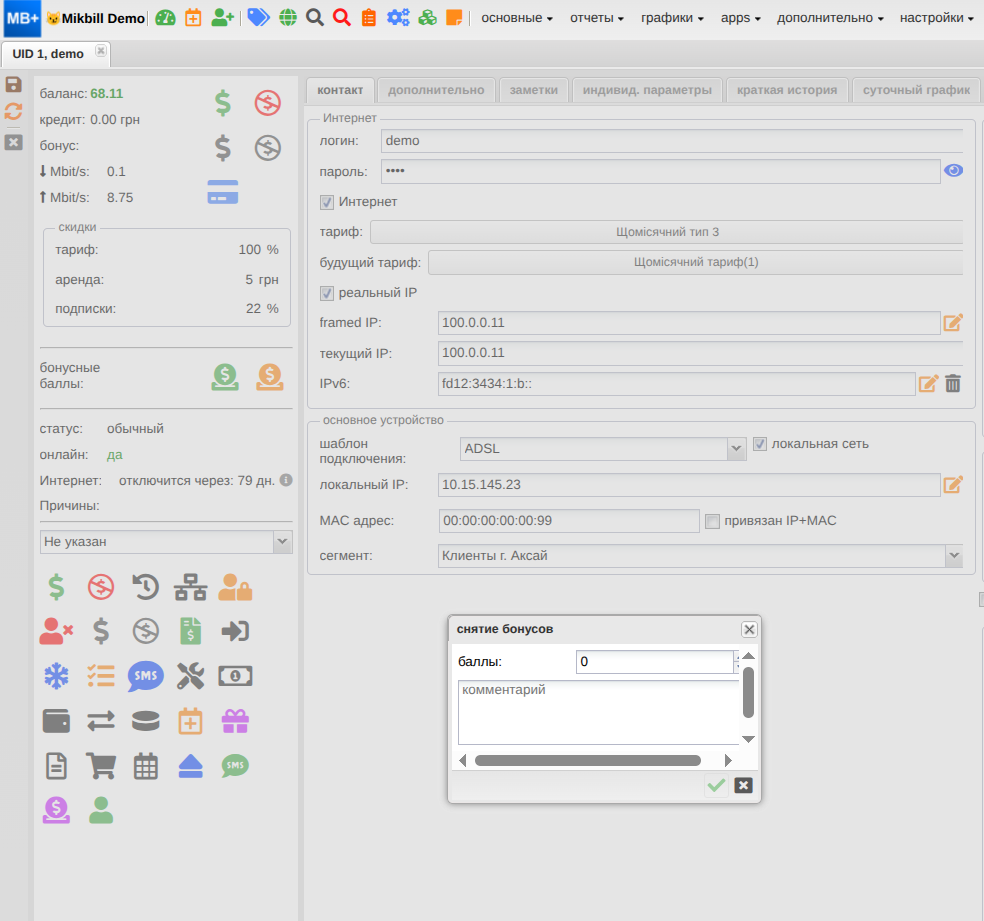
Task: Click the save floppy disk icon on left strip
Action: click(x=14, y=84)
